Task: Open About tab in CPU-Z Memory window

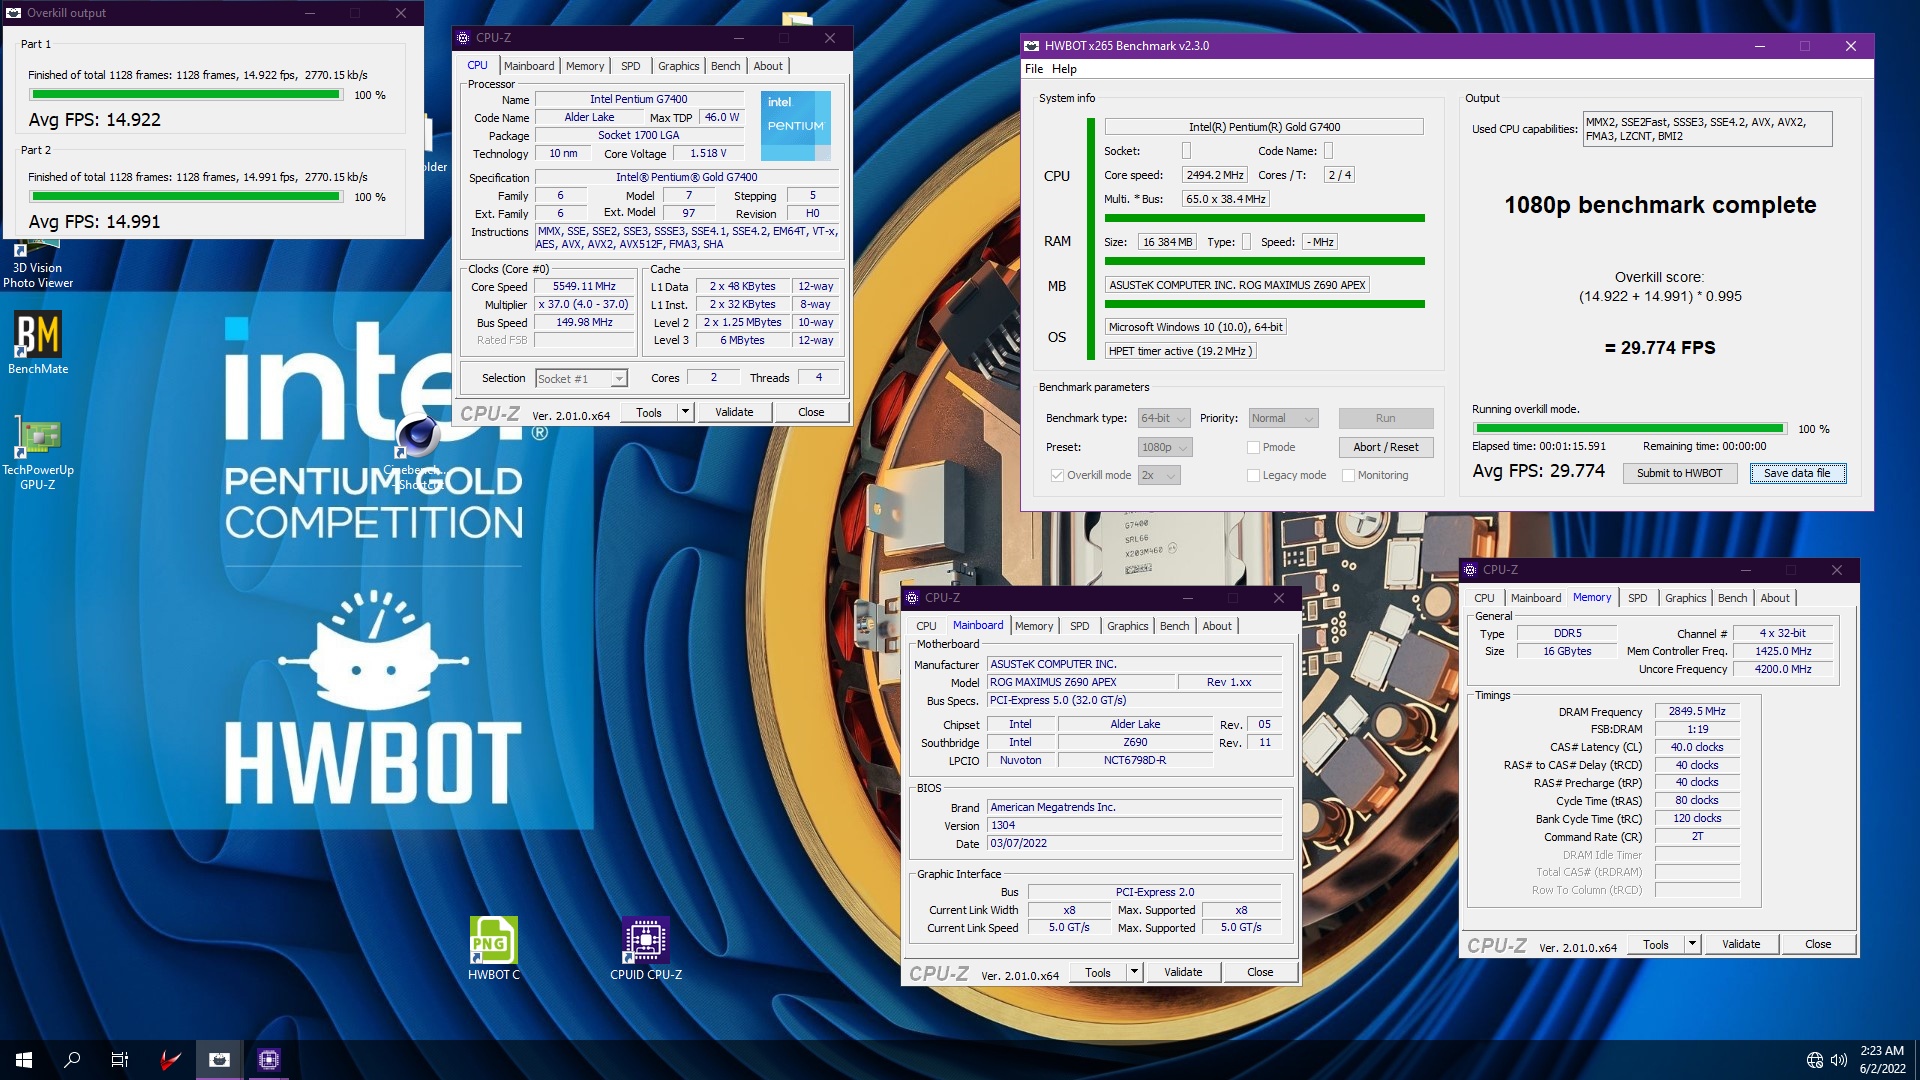Action: pos(1775,598)
